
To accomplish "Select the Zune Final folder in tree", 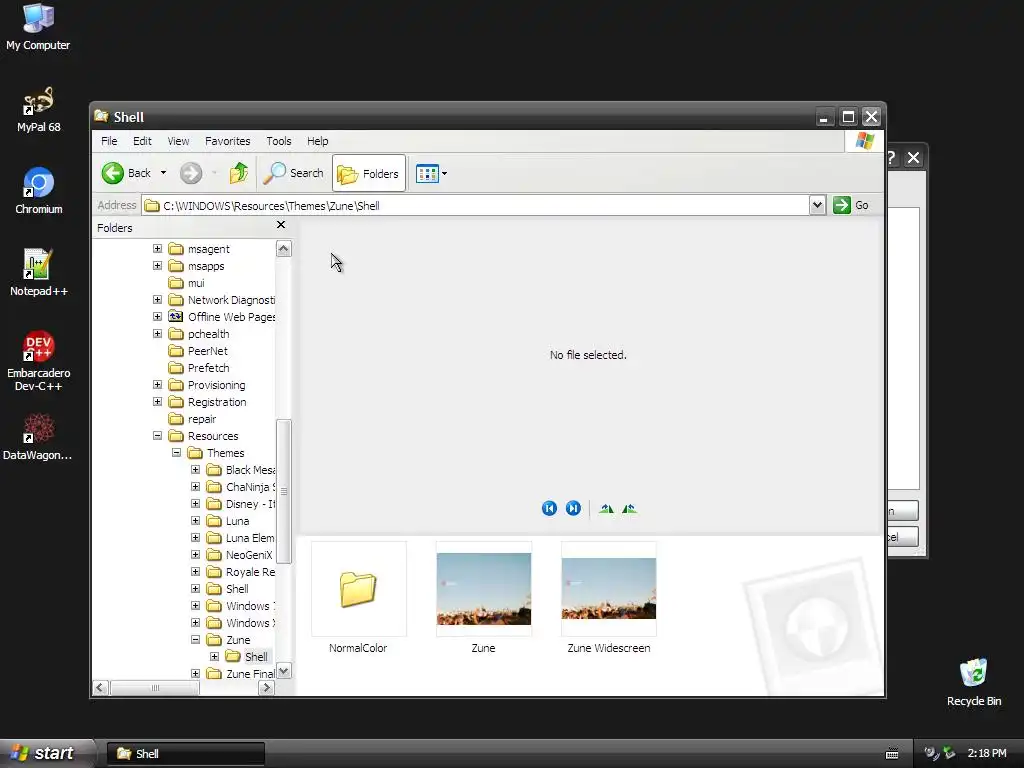I will pos(240,673).
